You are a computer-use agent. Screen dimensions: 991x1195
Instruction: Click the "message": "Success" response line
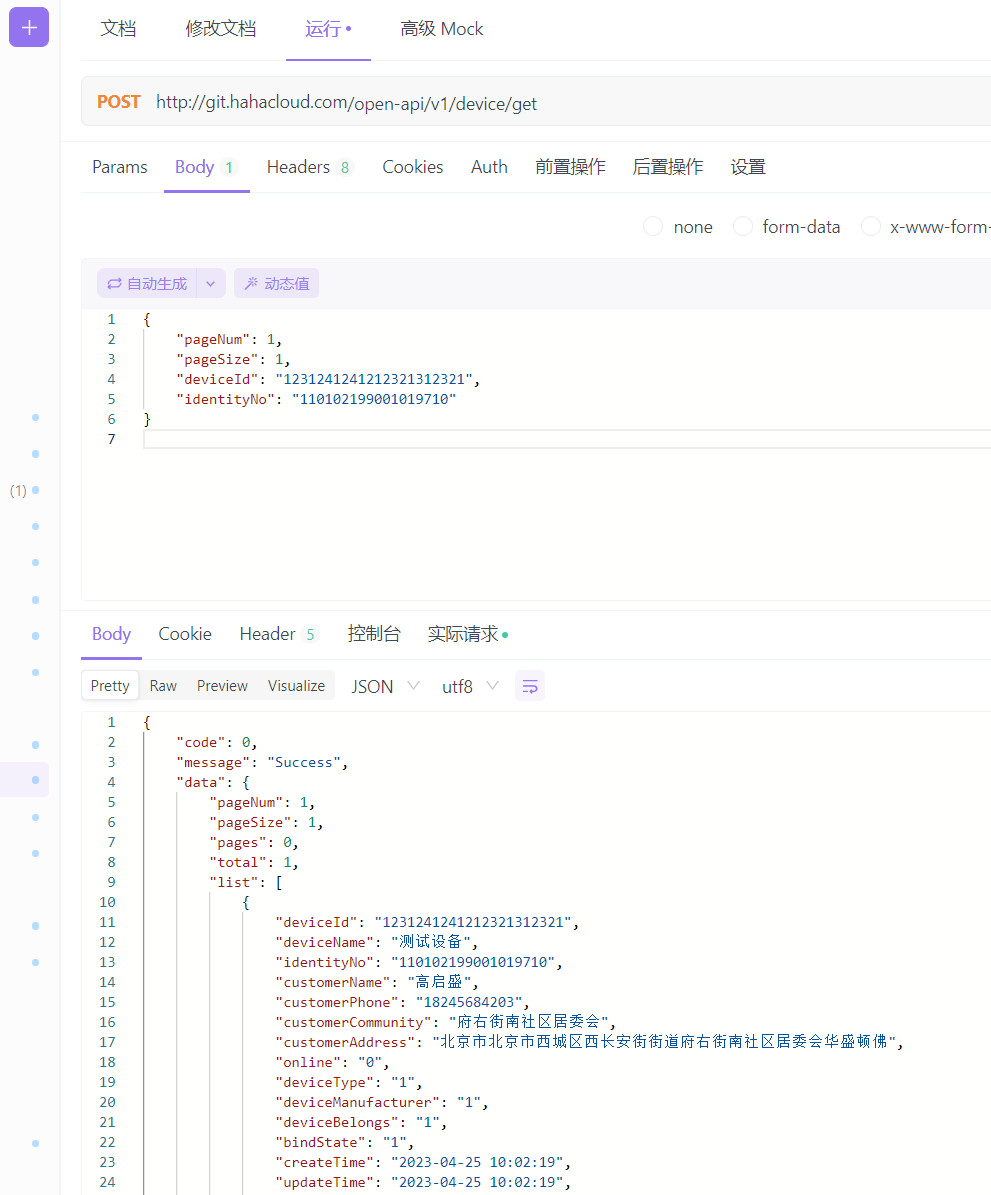point(261,762)
